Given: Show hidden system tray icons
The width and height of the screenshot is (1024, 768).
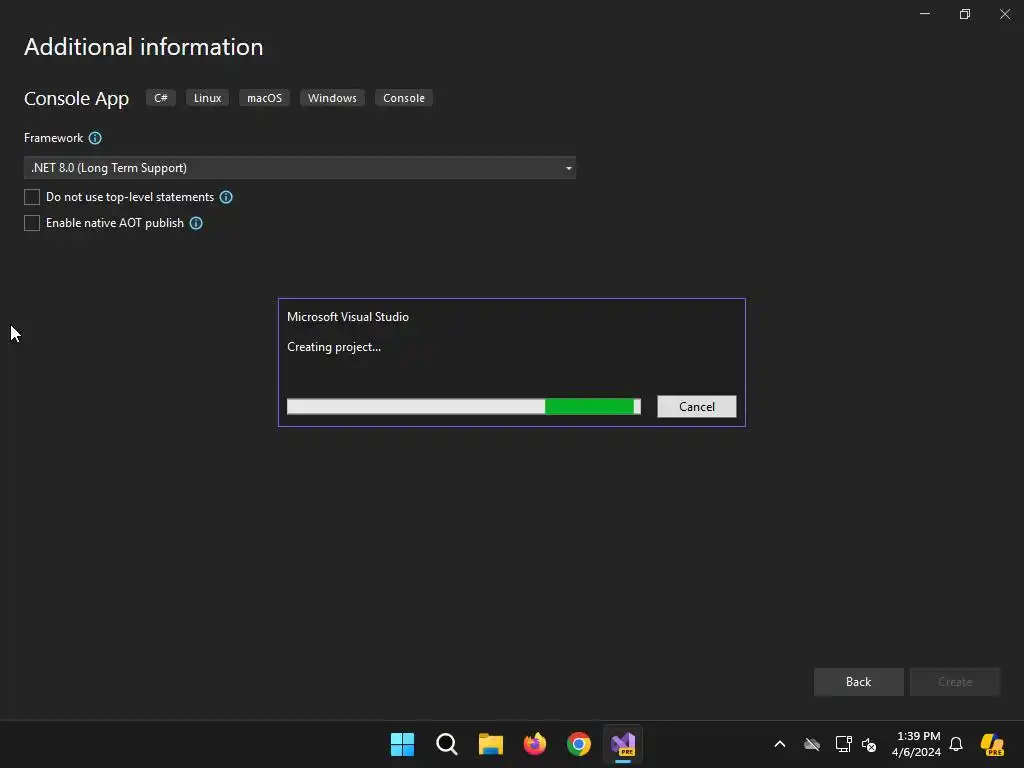Looking at the screenshot, I should click(780, 744).
